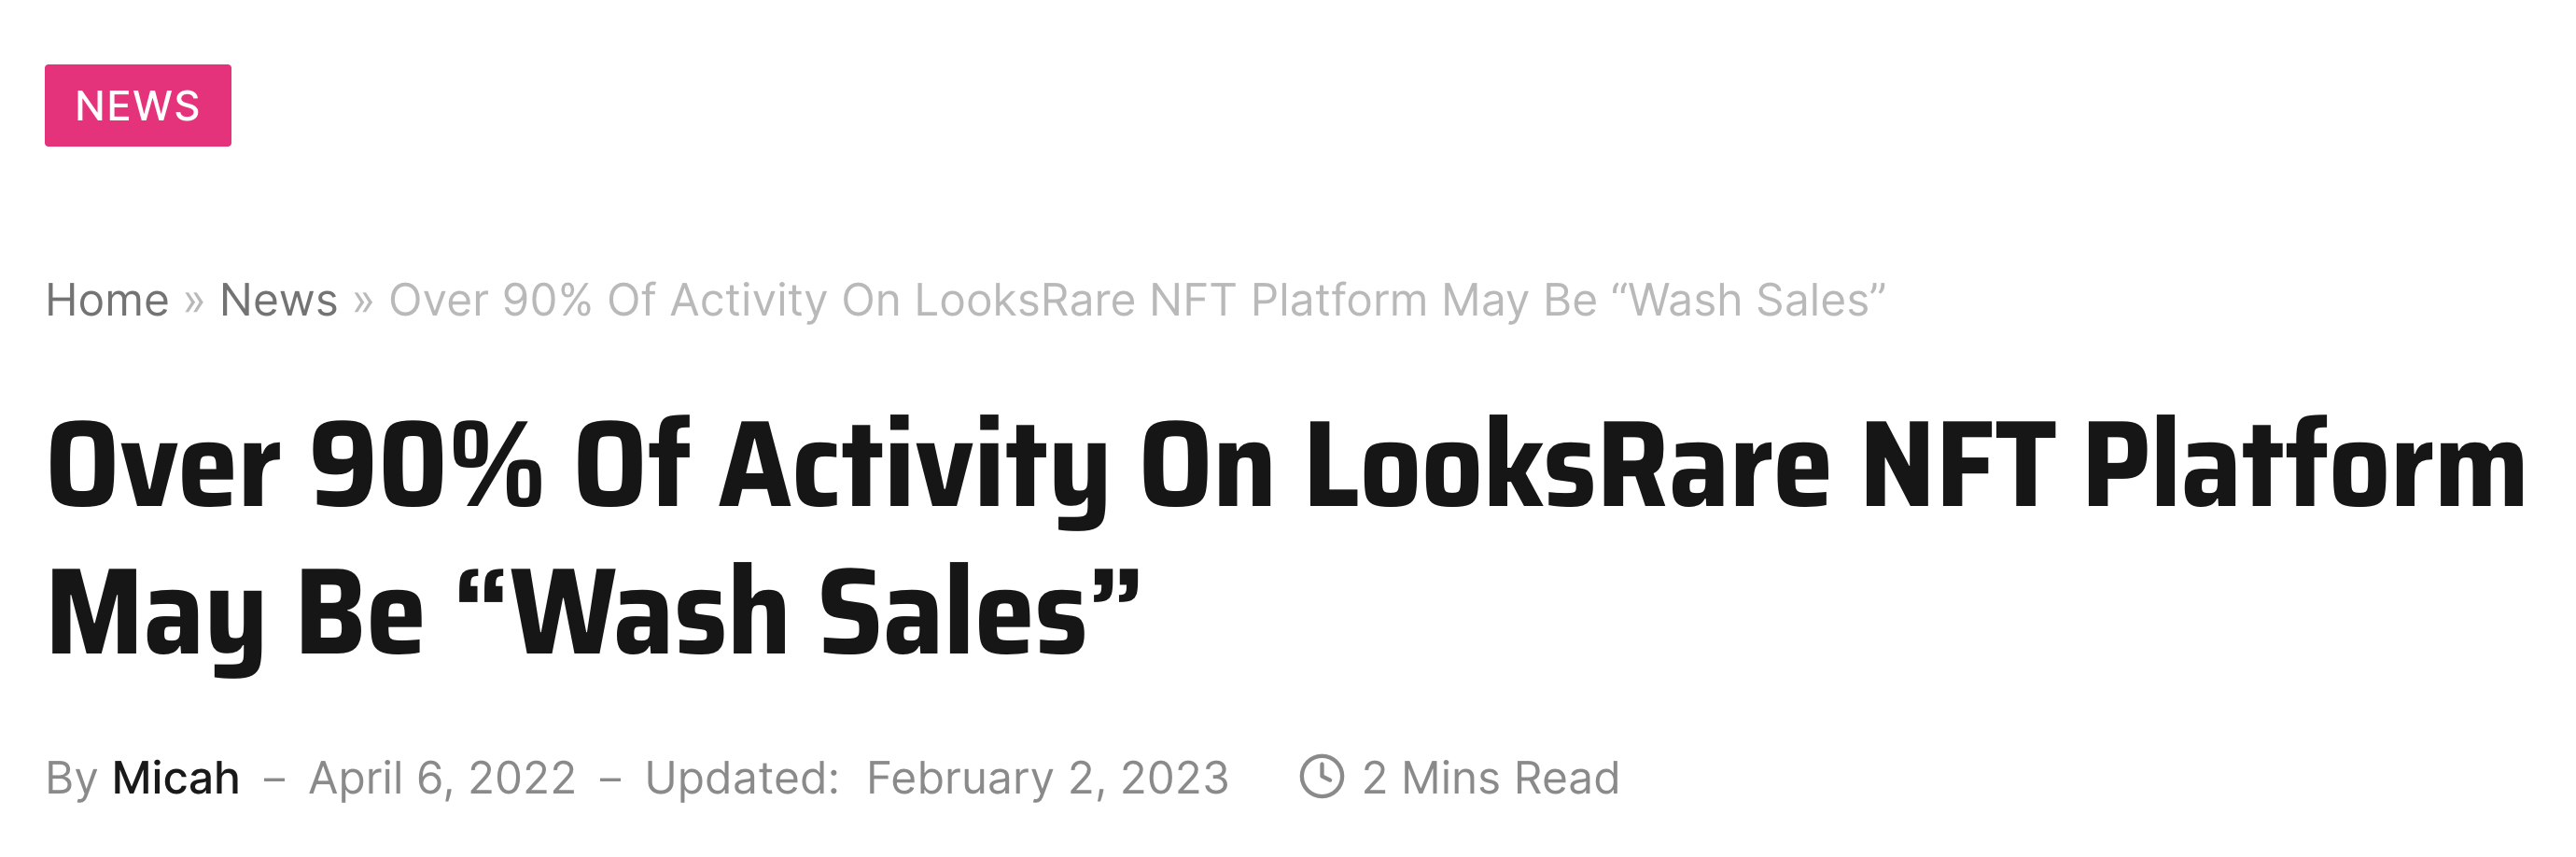The height and width of the screenshot is (857, 2576).
Task: Click the headline second line "Wash Sales"
Action: coord(798,612)
